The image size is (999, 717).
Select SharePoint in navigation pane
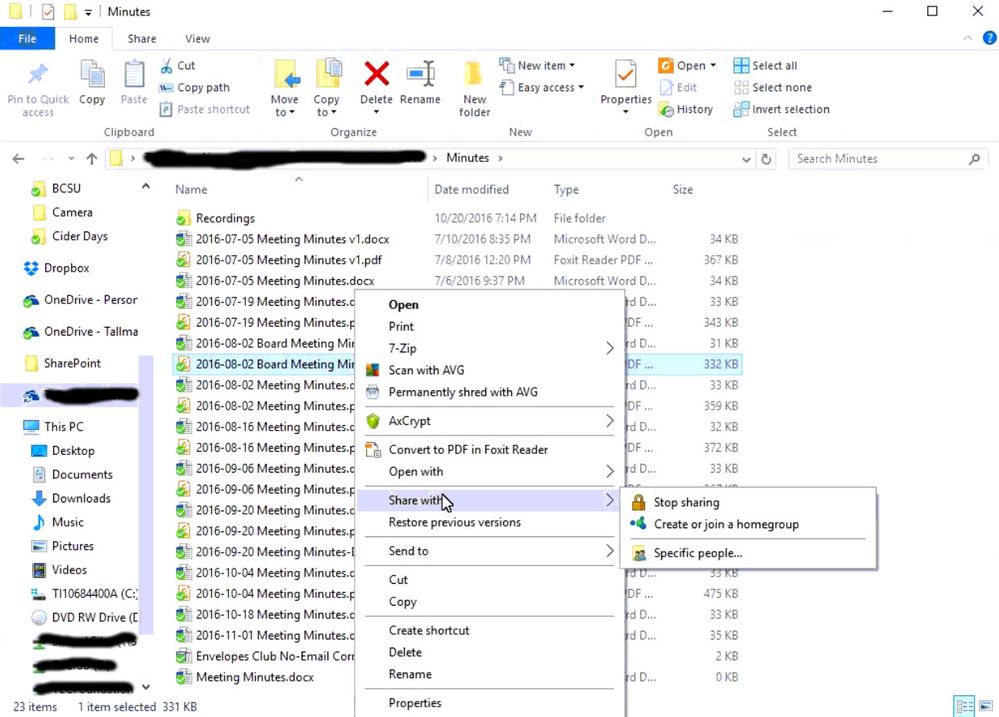(62, 363)
